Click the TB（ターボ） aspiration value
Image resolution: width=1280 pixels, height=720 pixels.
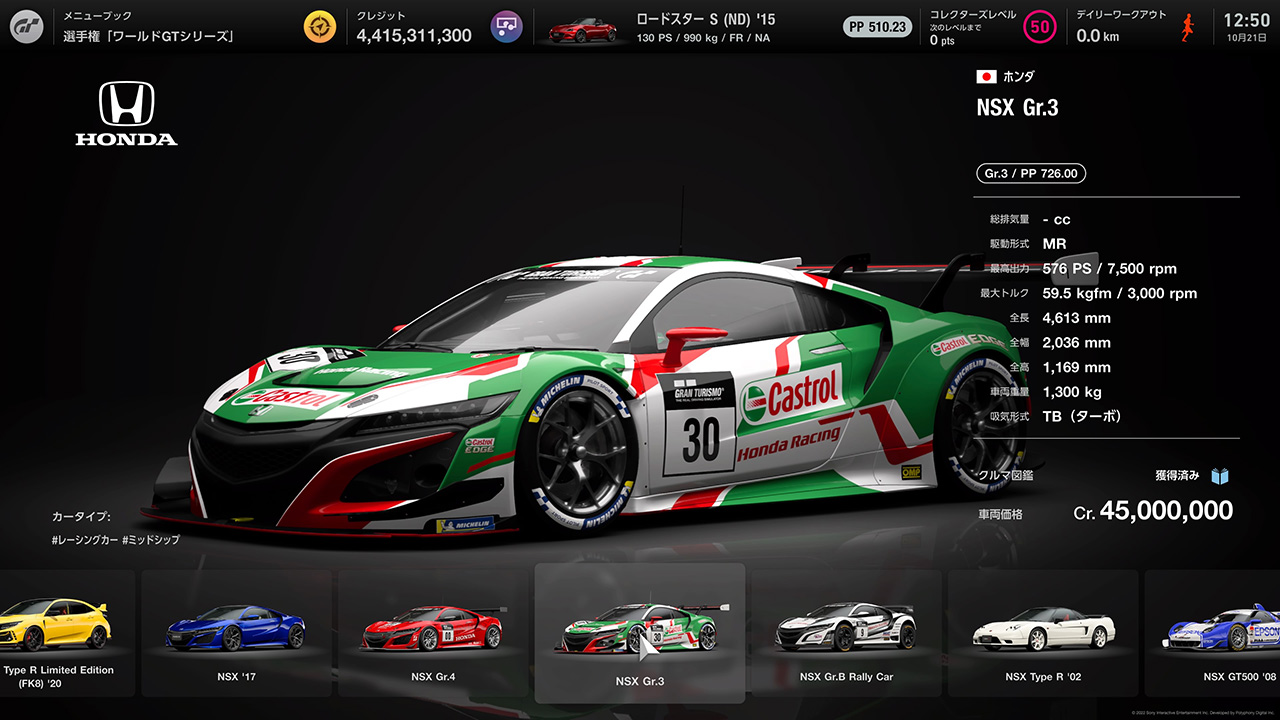(x=1082, y=416)
